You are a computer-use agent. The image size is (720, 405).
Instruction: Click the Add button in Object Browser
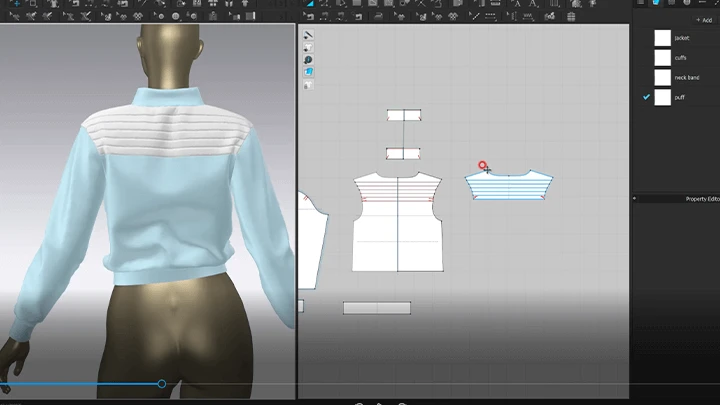pos(704,20)
